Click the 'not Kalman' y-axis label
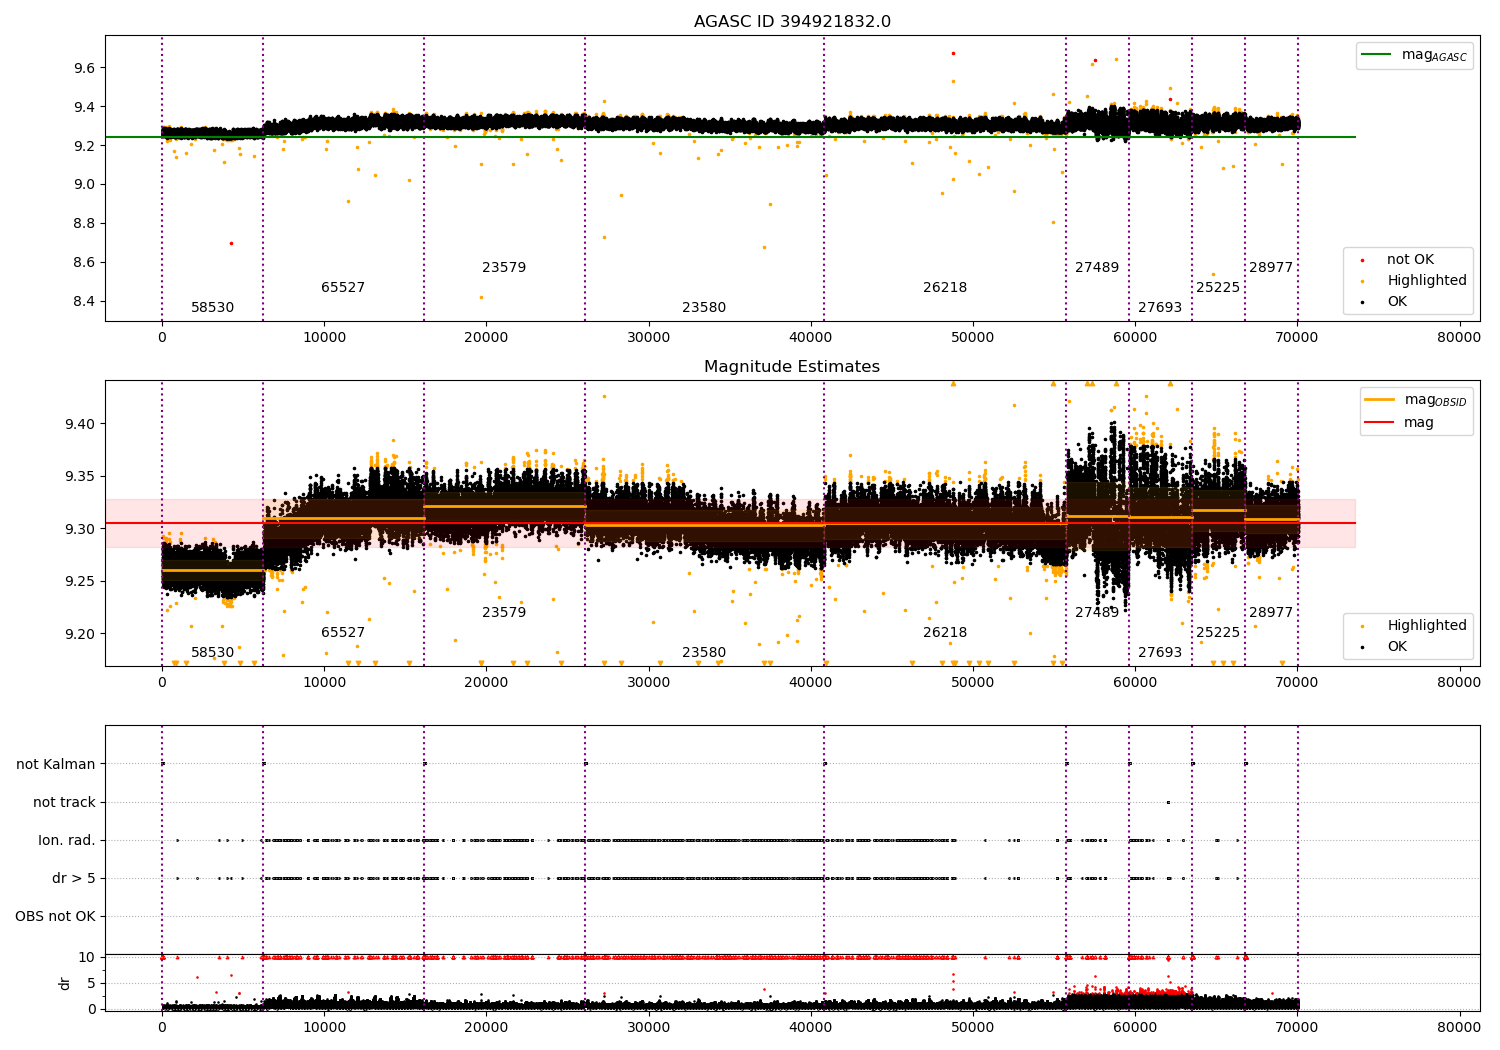This screenshot has width=1500, height=1050. coord(56,765)
